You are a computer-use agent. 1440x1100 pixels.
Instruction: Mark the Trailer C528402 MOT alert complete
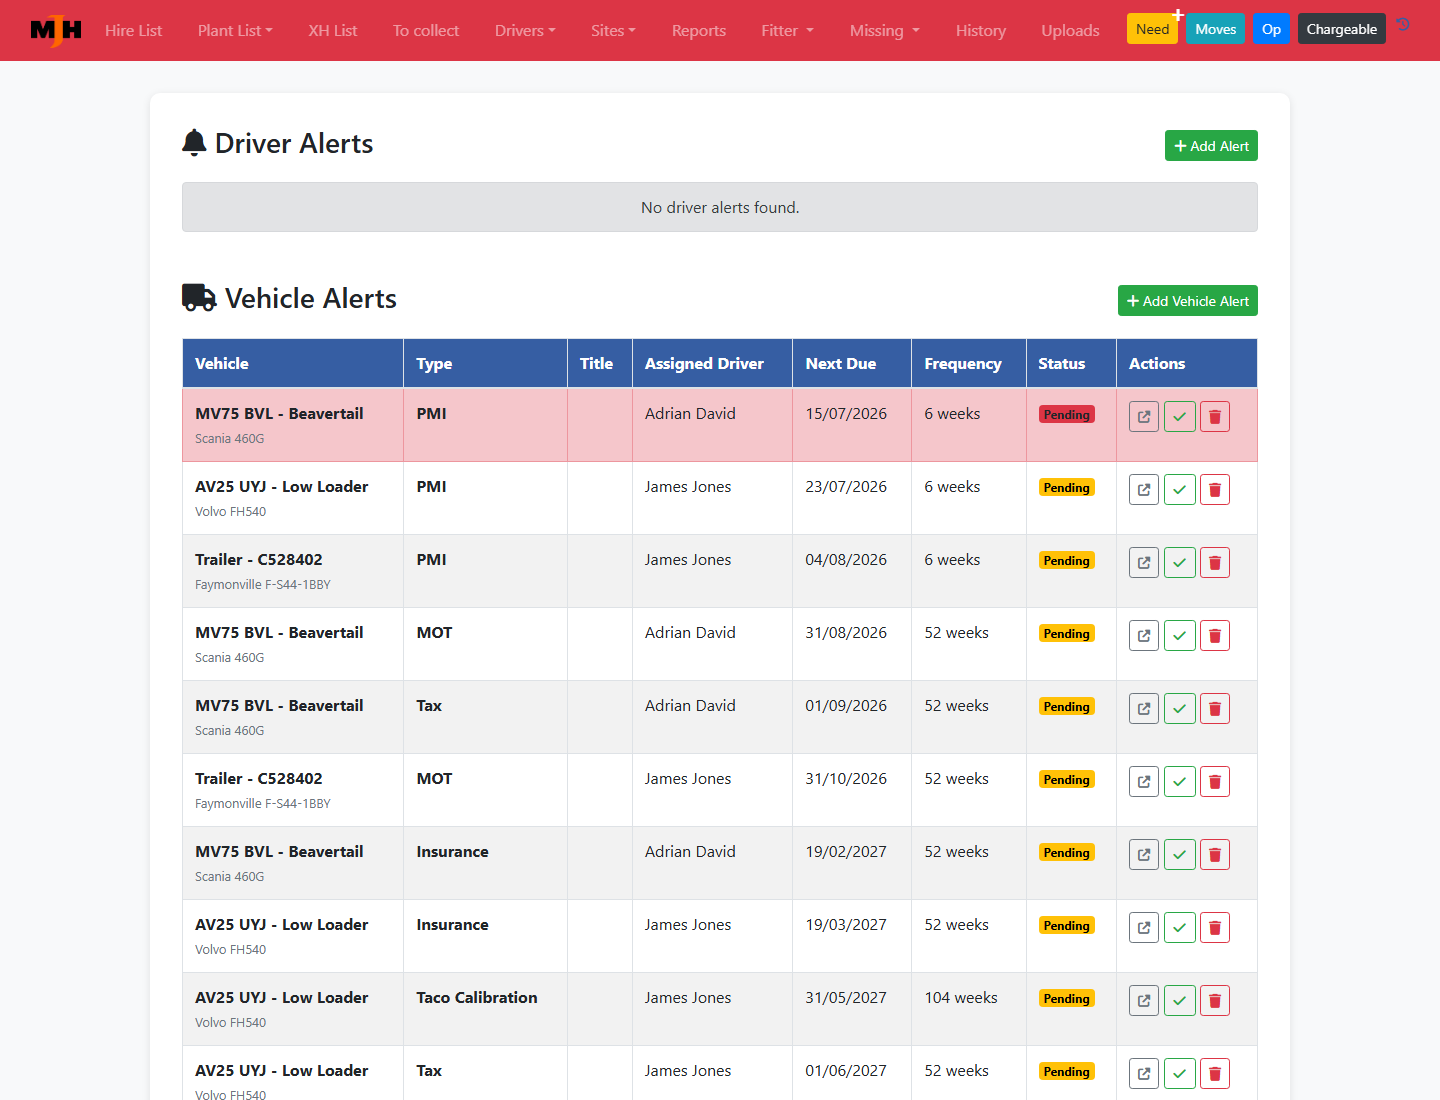click(x=1180, y=782)
